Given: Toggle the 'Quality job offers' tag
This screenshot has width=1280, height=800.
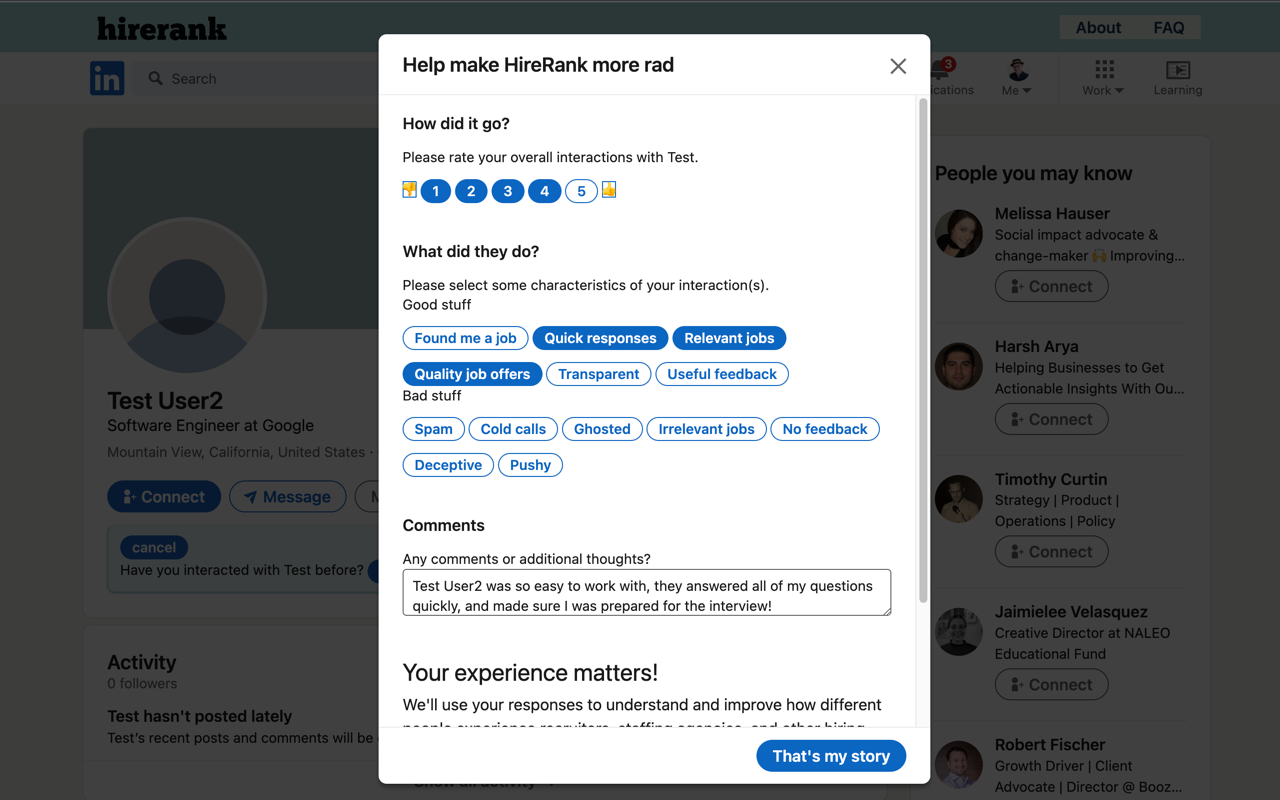Looking at the screenshot, I should [472, 374].
